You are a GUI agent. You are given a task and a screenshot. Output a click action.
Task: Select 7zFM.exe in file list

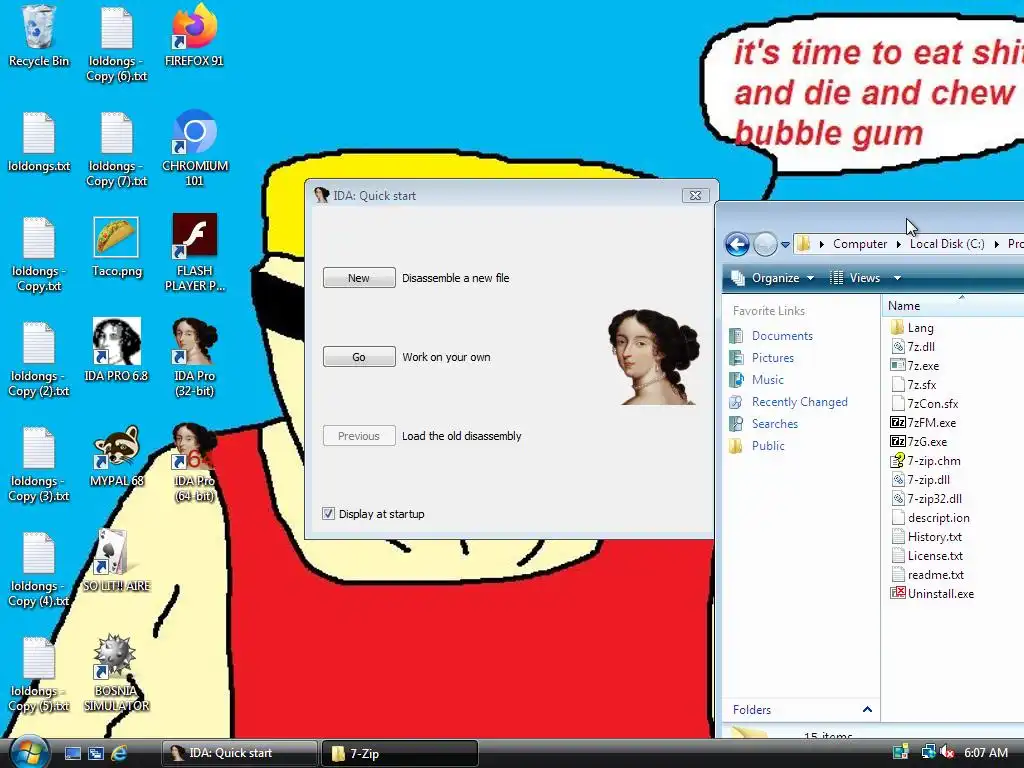coord(923,423)
